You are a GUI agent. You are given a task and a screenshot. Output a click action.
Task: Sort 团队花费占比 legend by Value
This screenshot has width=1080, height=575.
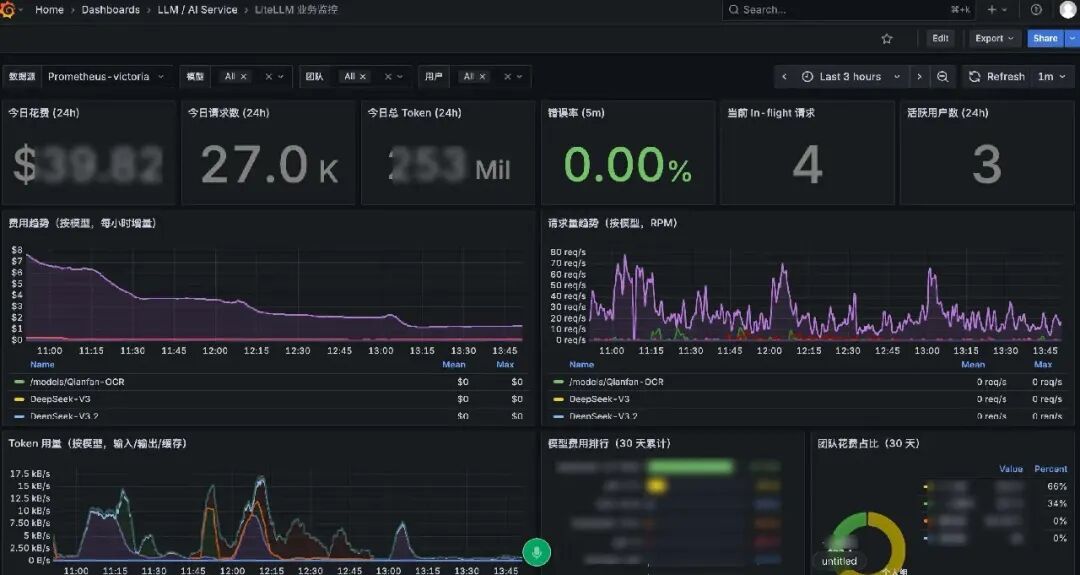click(1010, 469)
